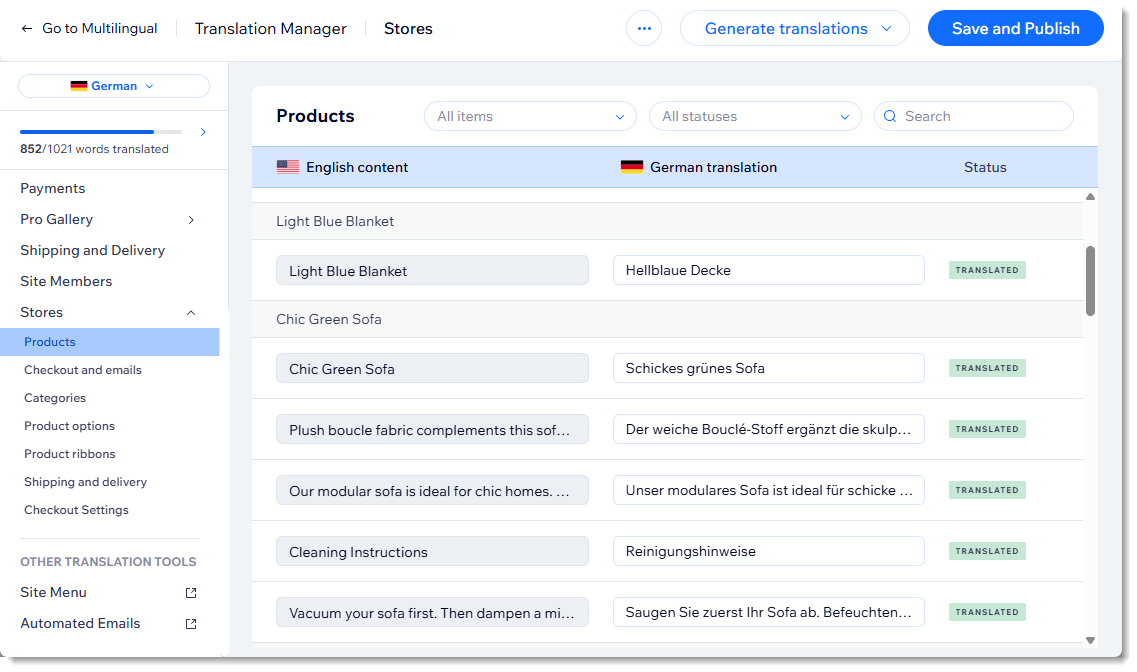Focus the Search input field
Screen dimensions: 1137x672
point(974,116)
